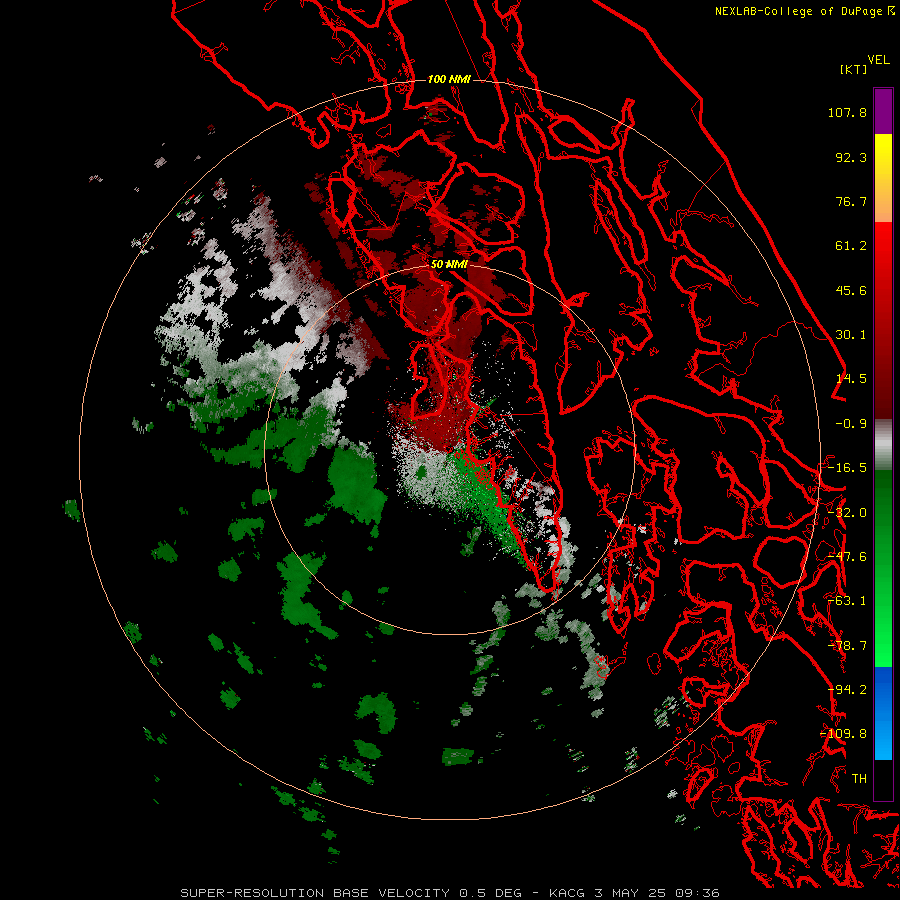The width and height of the screenshot is (900, 900).
Task: Click the -32.0 legend value
Action: click(x=847, y=513)
